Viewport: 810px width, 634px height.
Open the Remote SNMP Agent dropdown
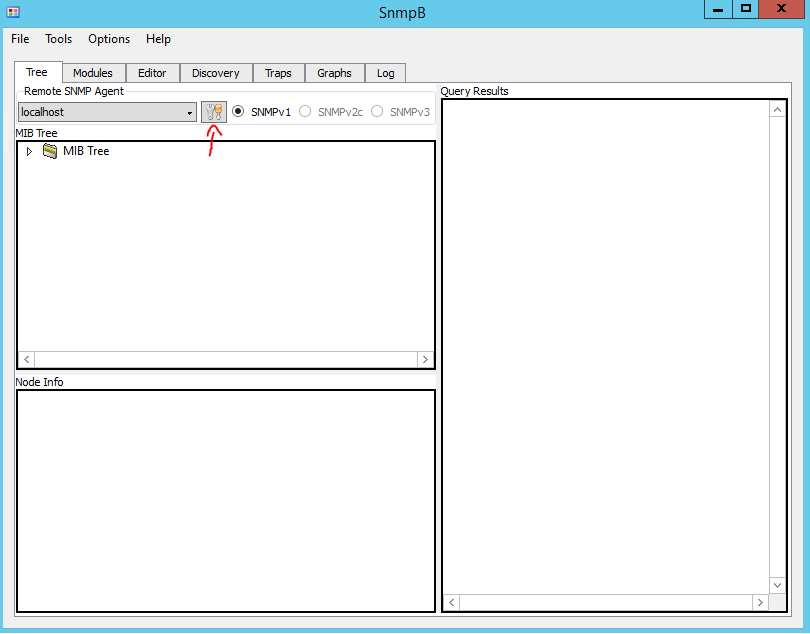[x=188, y=111]
